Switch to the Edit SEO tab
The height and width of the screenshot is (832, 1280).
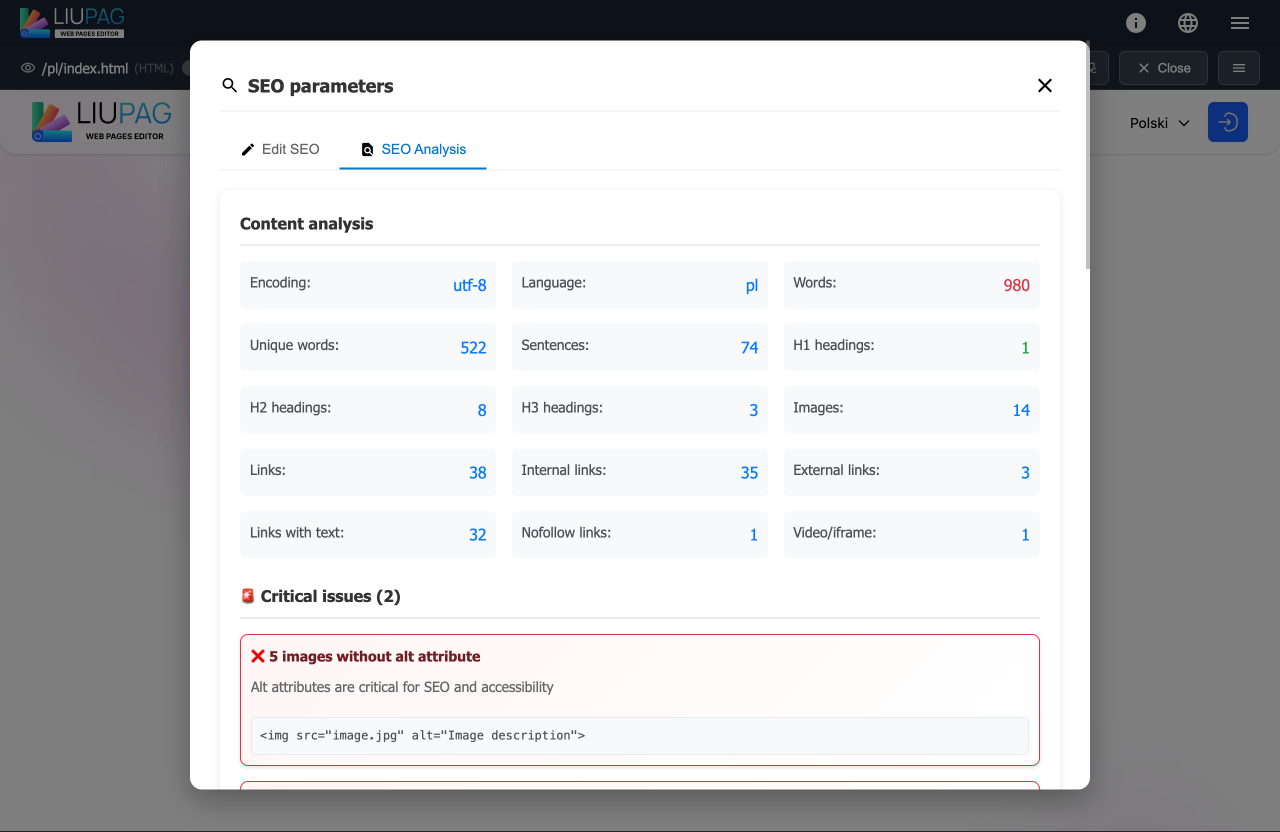[x=280, y=149]
